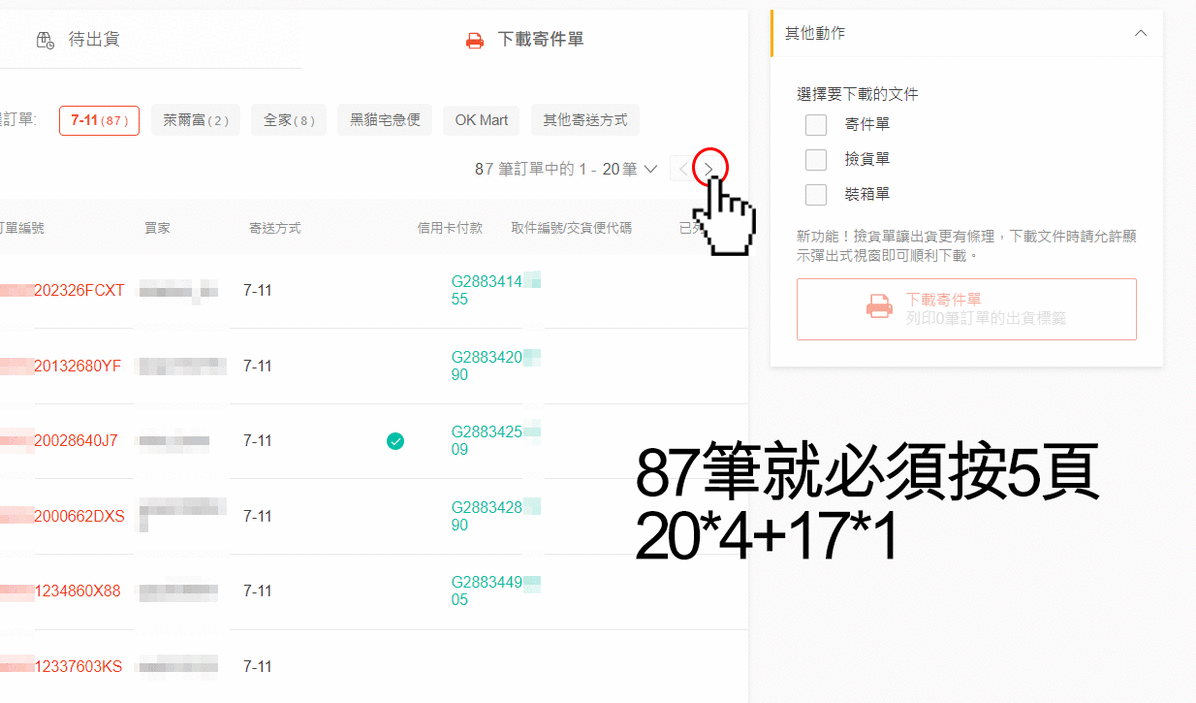Click the red printer icon beside 下載寄件單
This screenshot has height=703, width=1196.
pos(474,40)
